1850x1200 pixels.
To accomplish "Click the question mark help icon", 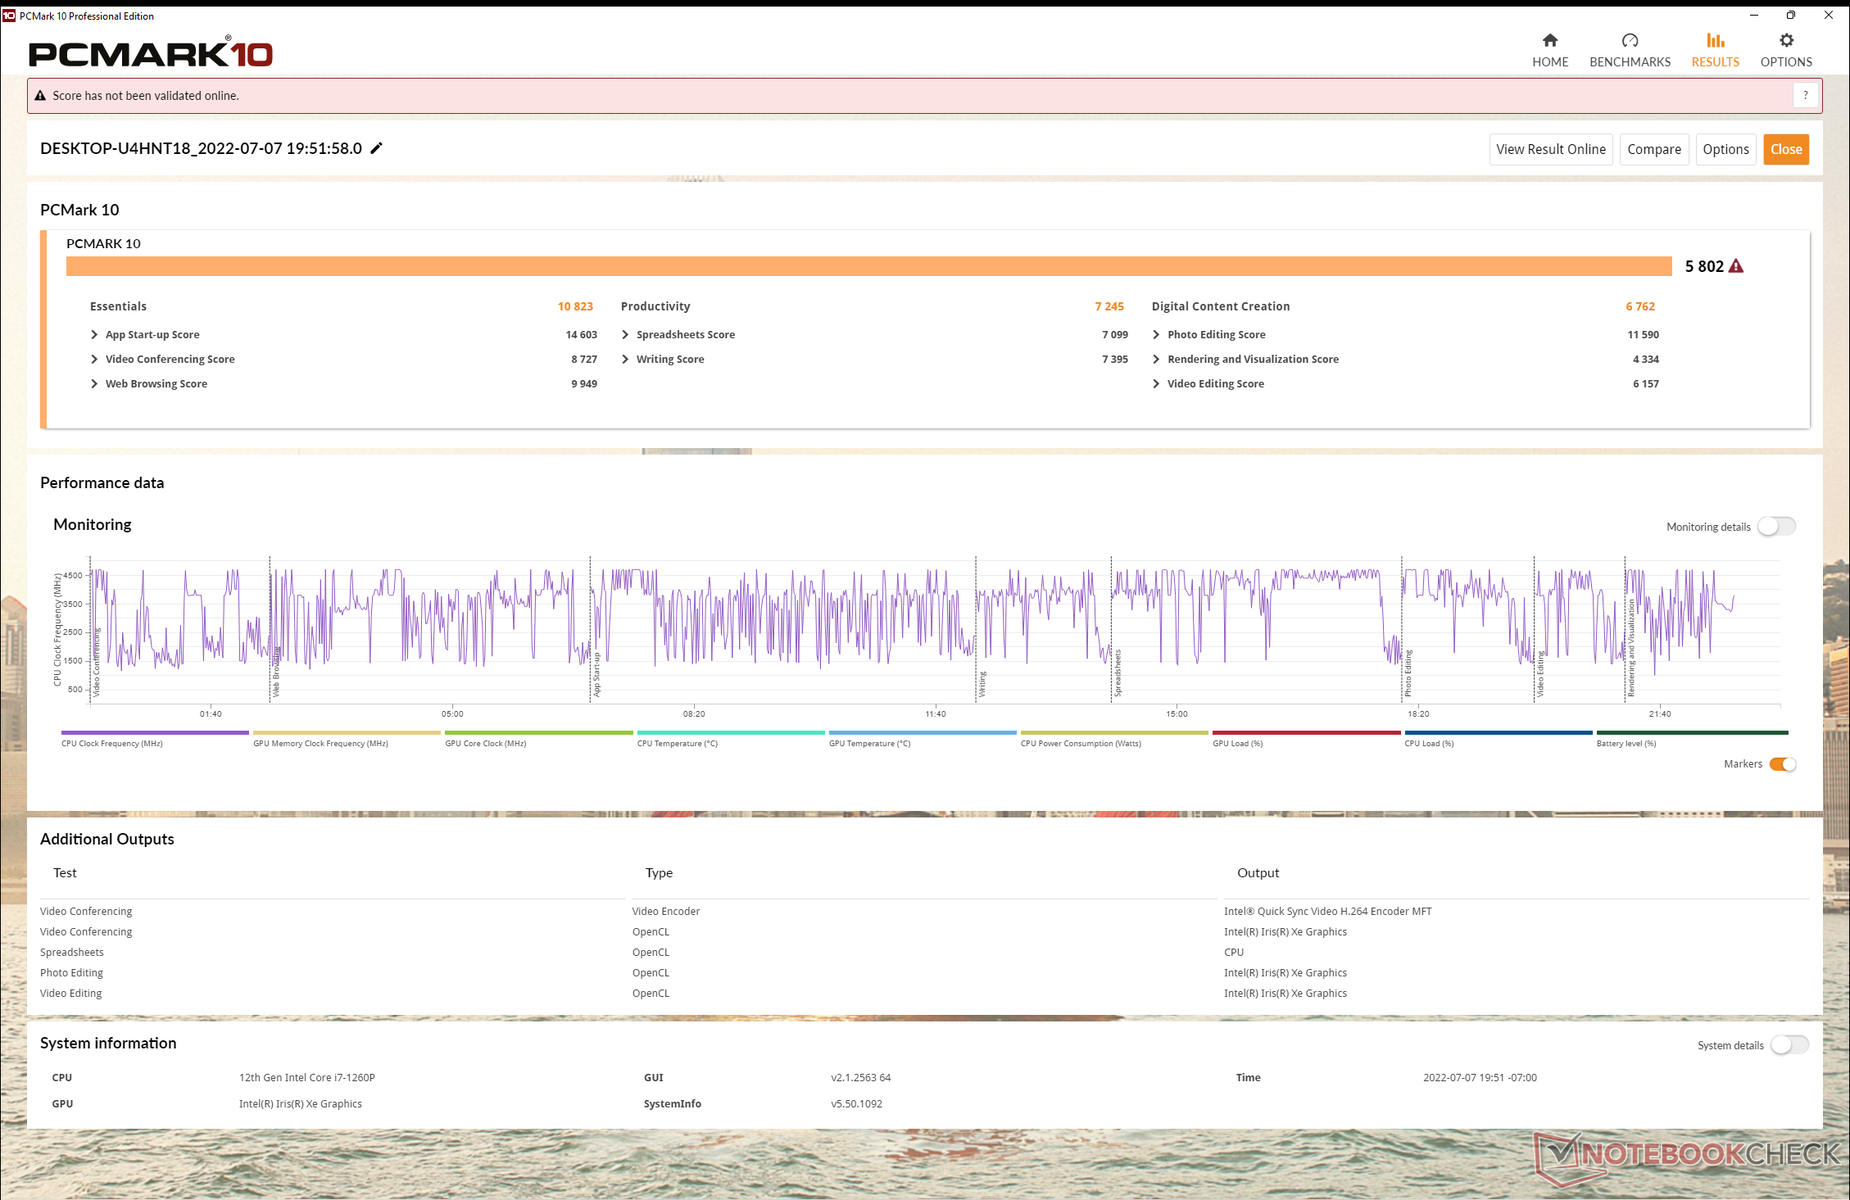I will 1805,96.
